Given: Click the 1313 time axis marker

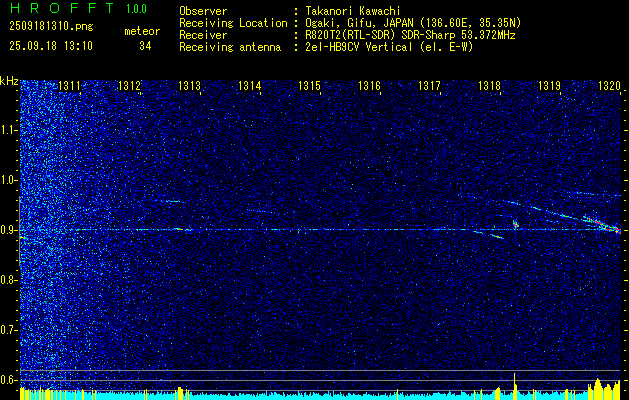Looking at the screenshot, I should [189, 85].
